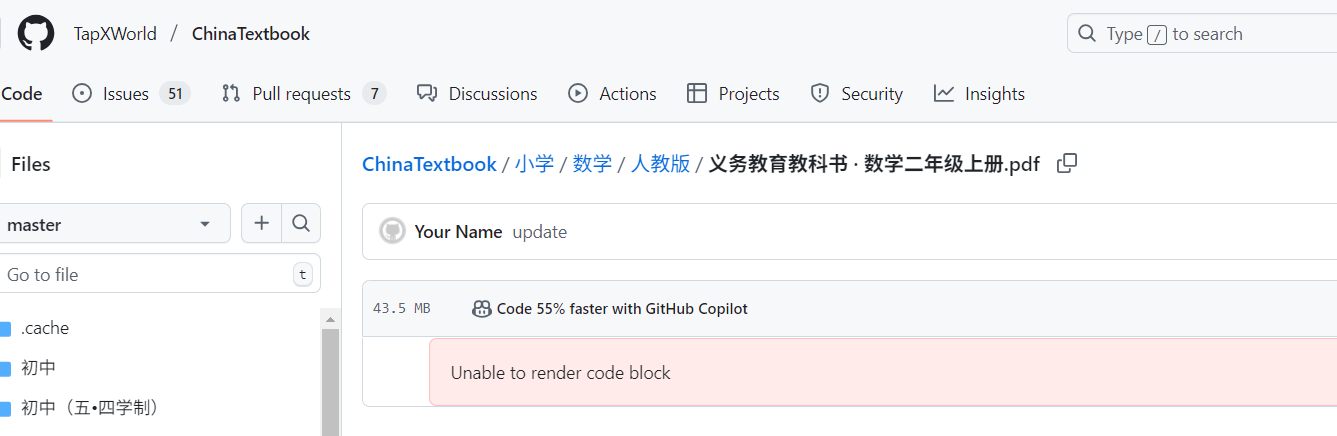Viewport: 1337px width, 436px height.
Task: Click the Your Name avatar icon
Action: coord(392,232)
